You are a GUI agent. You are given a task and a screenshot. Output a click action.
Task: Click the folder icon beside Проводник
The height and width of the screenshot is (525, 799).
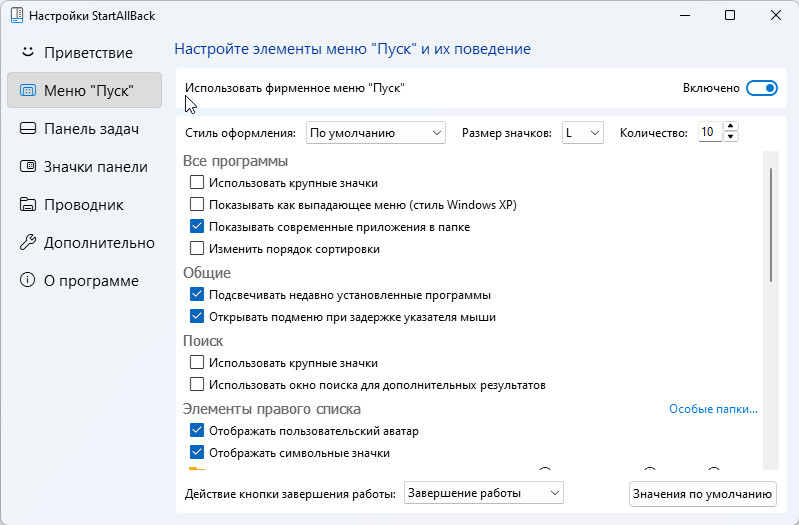(x=28, y=204)
